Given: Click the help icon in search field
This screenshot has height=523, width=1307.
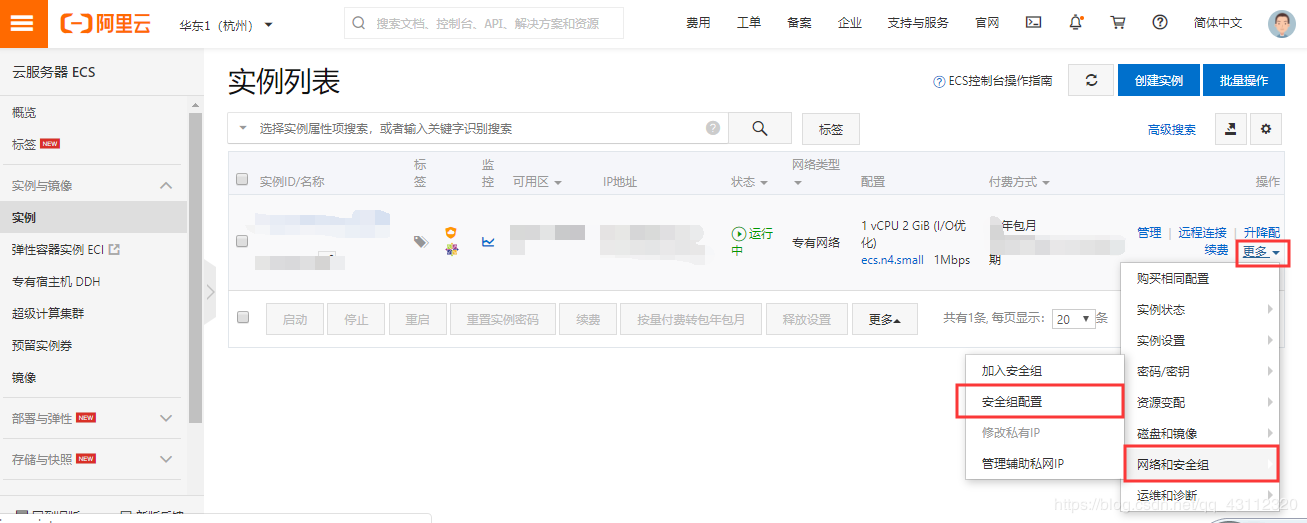Looking at the screenshot, I should pyautogui.click(x=713, y=128).
